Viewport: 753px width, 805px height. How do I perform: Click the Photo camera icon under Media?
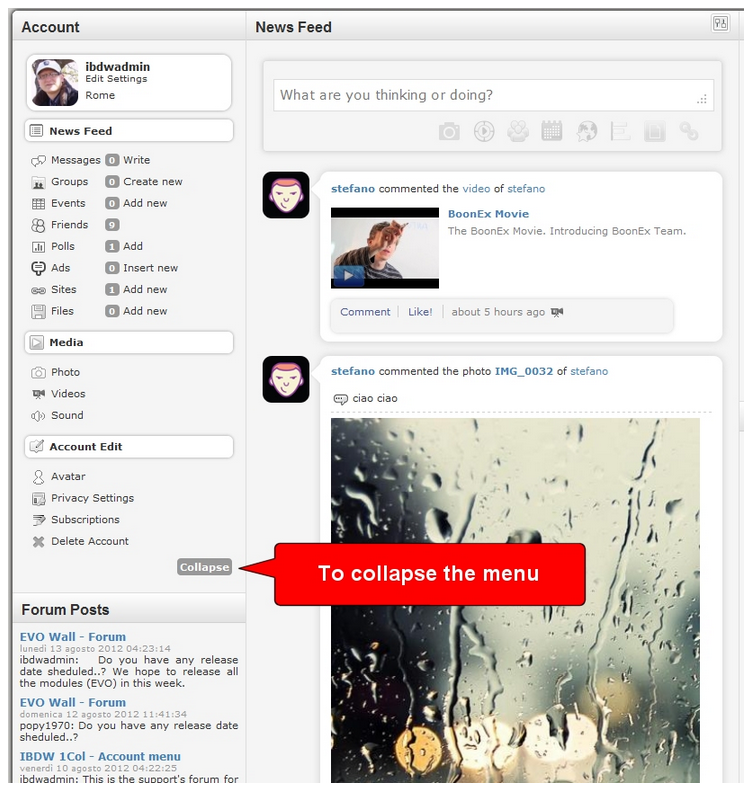pos(38,373)
